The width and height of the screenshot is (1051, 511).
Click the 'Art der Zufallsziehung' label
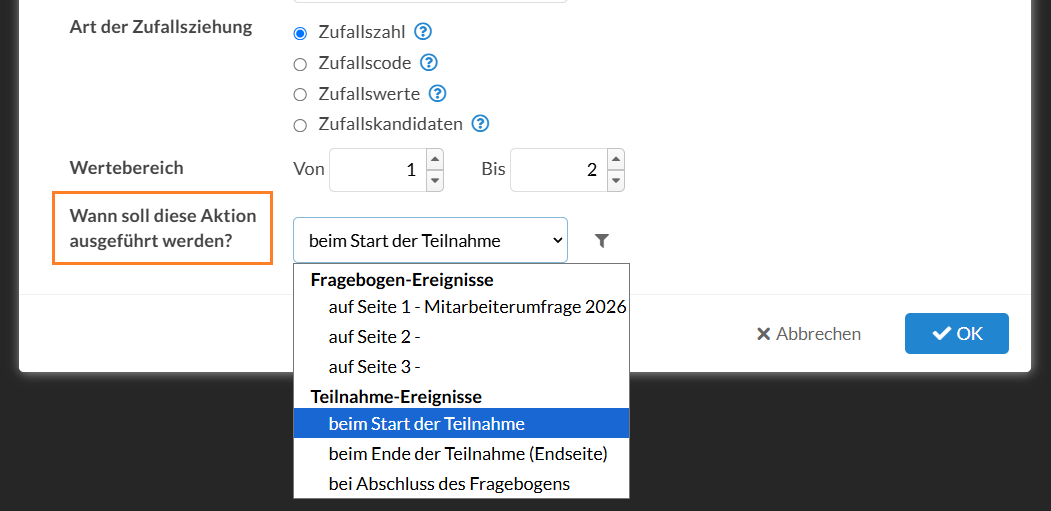coord(161,27)
